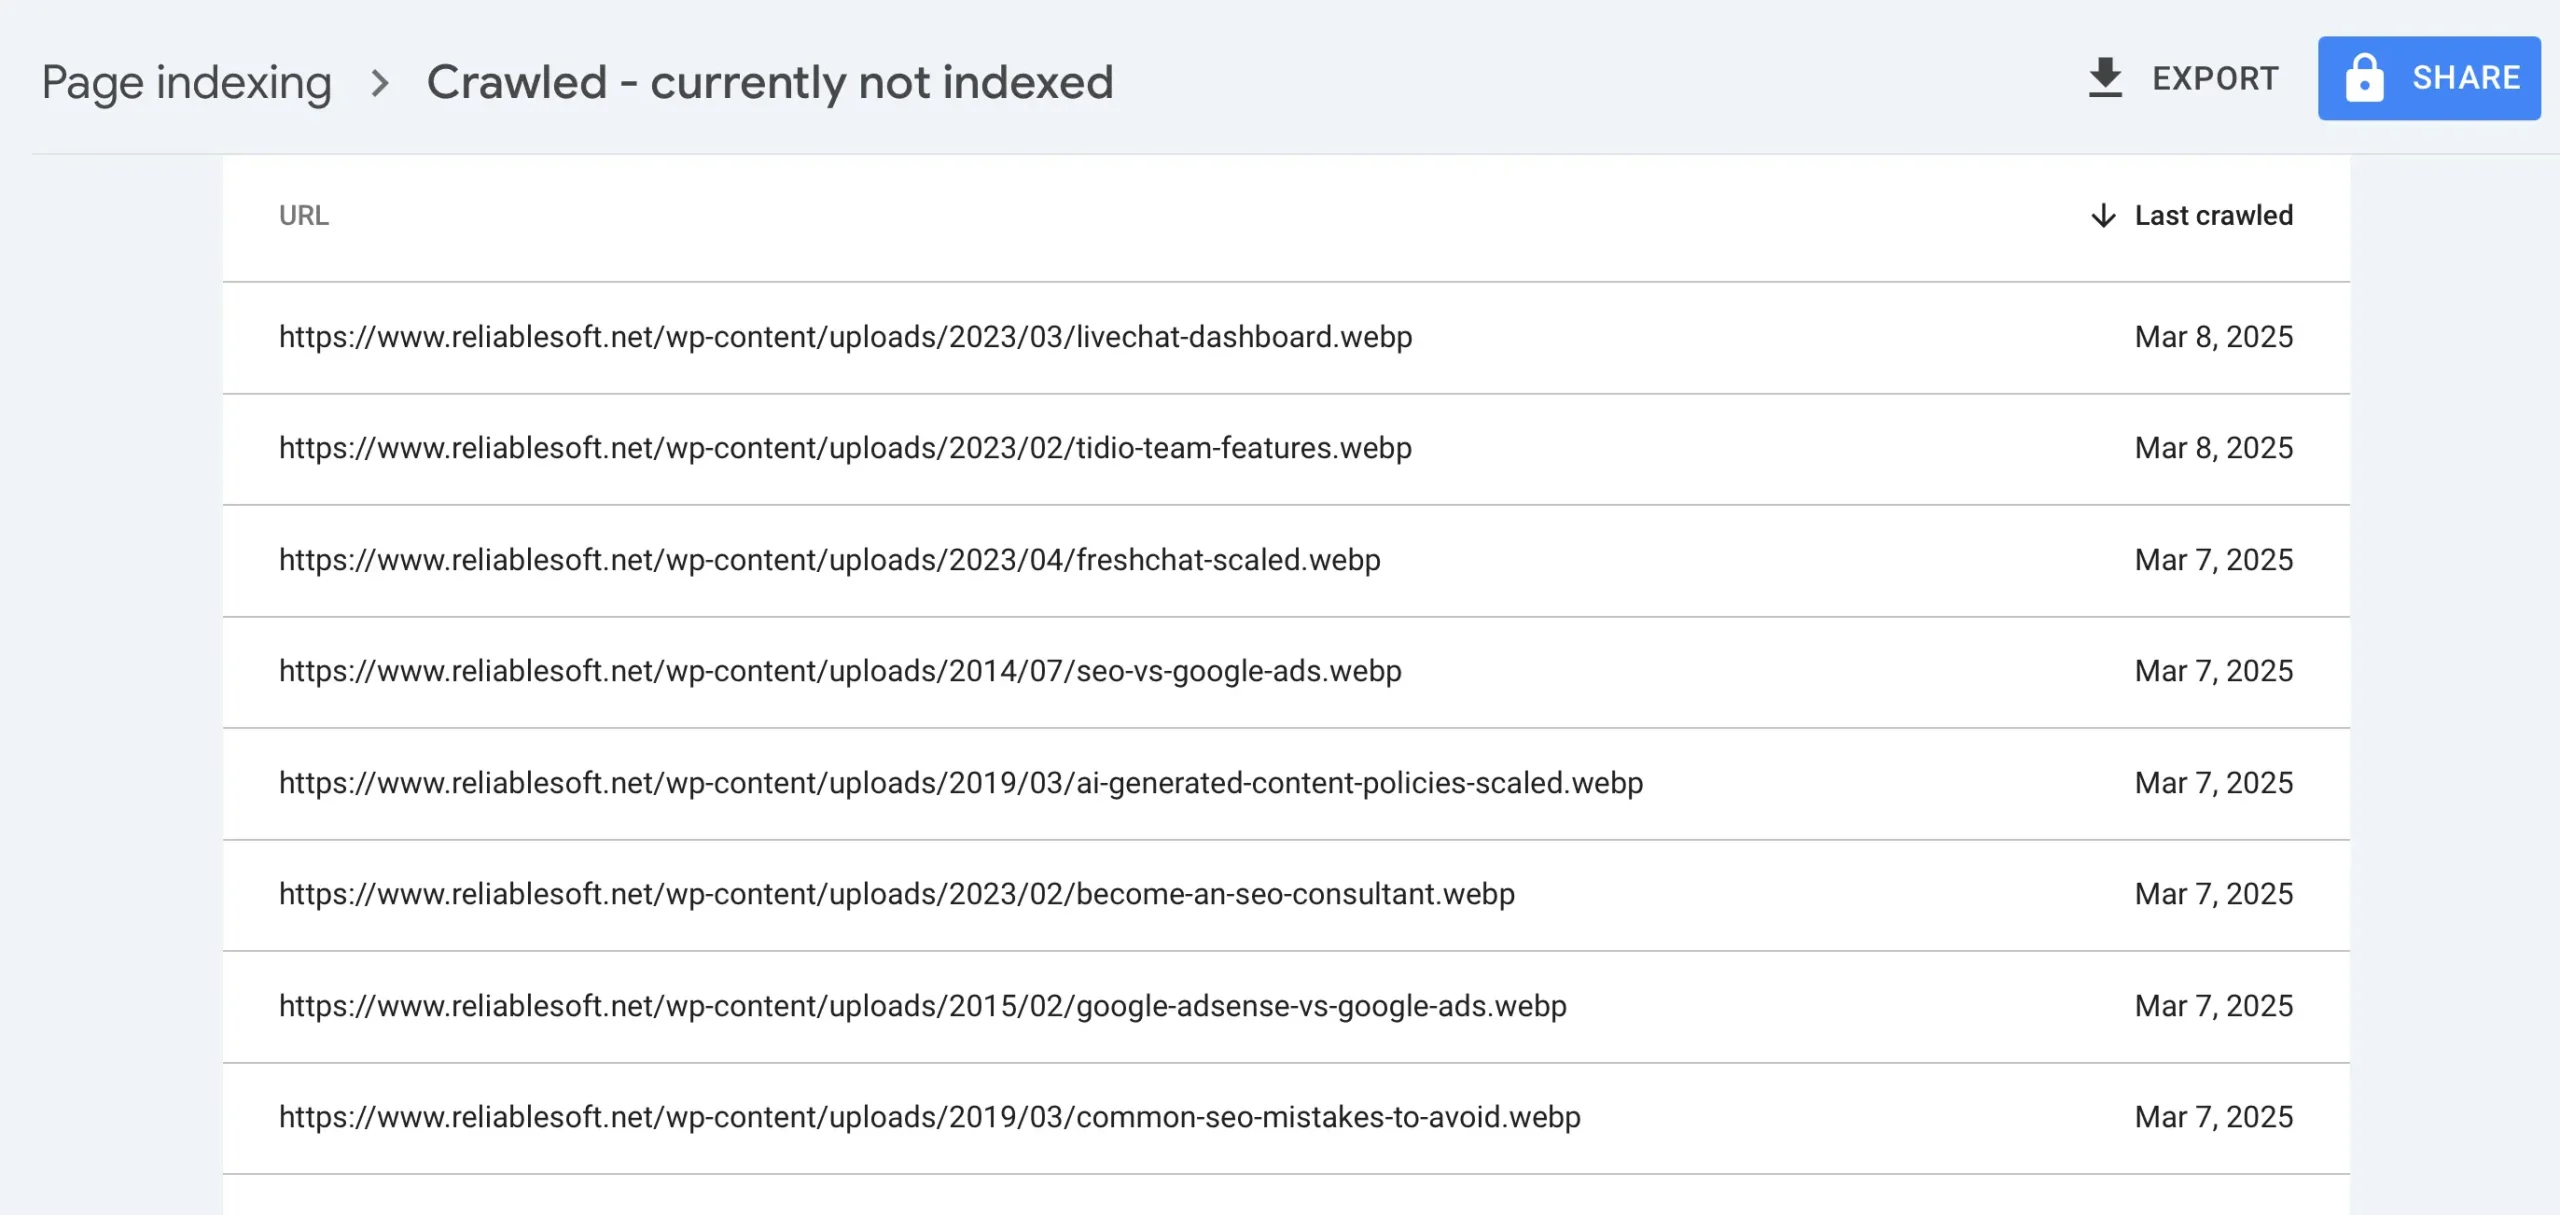Open the tidio-team-features.webp URL row
The height and width of the screenshot is (1215, 2560).
coord(845,448)
